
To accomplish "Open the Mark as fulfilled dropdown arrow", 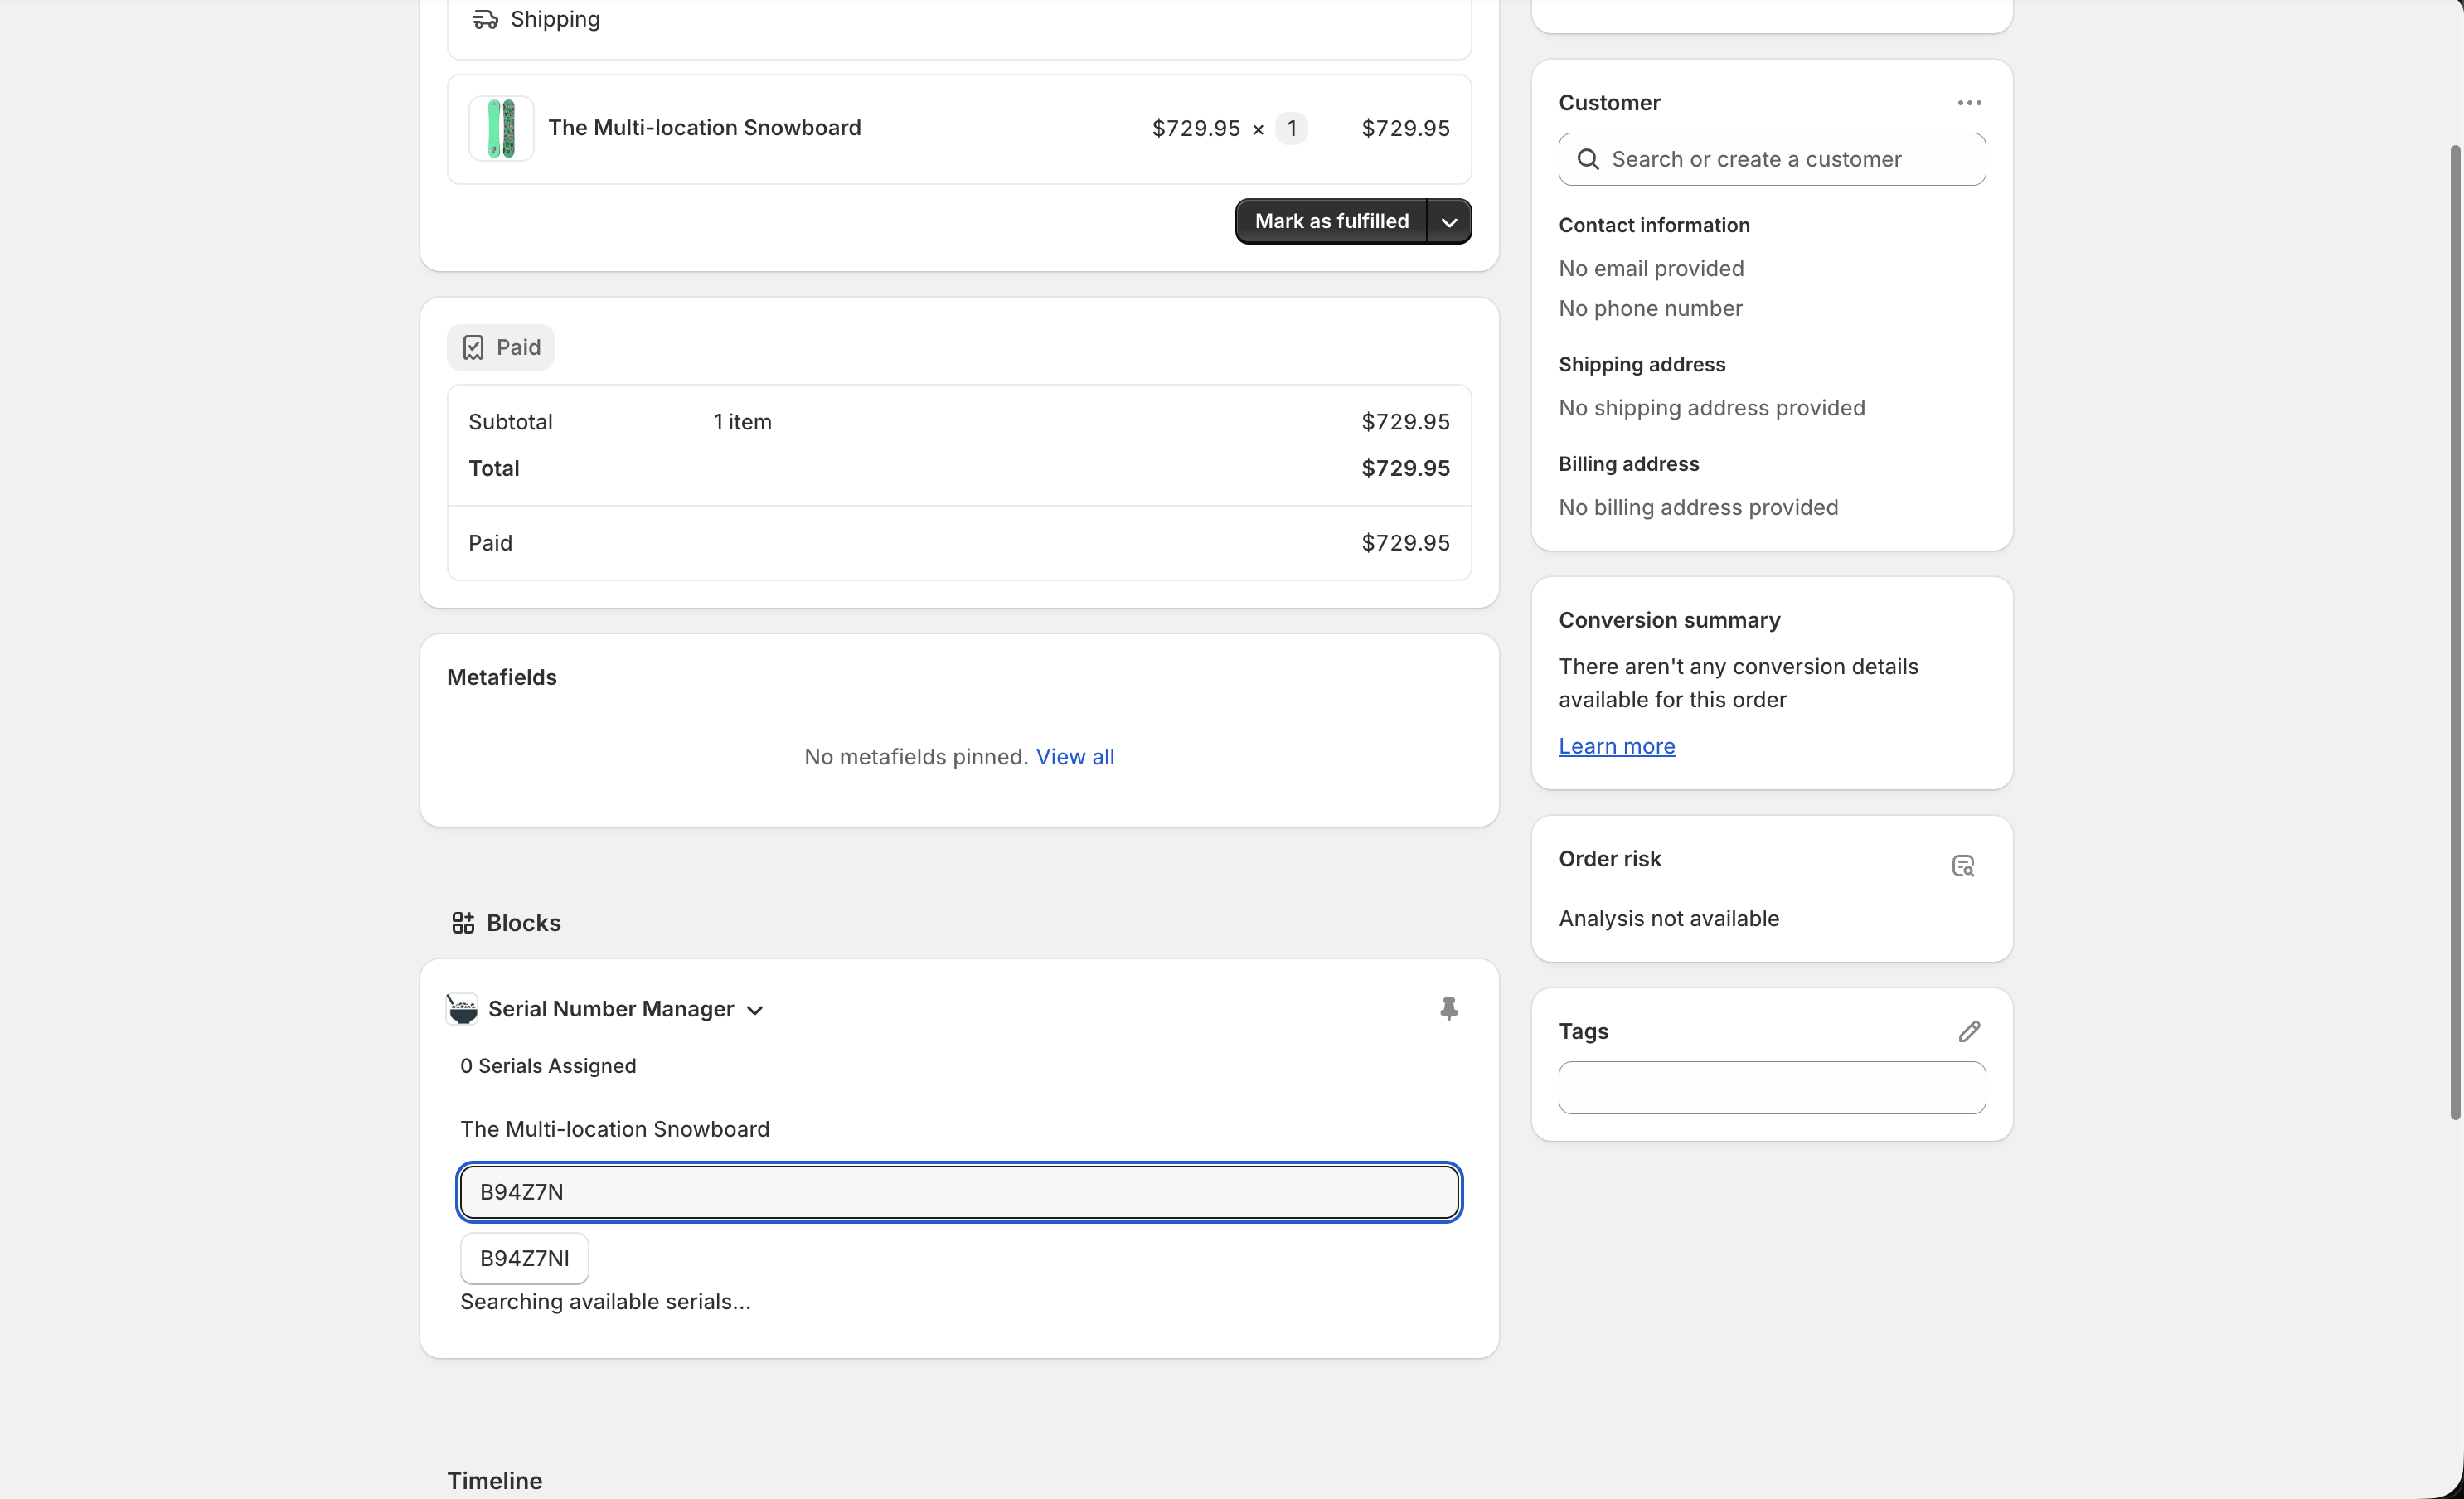I will point(1449,221).
